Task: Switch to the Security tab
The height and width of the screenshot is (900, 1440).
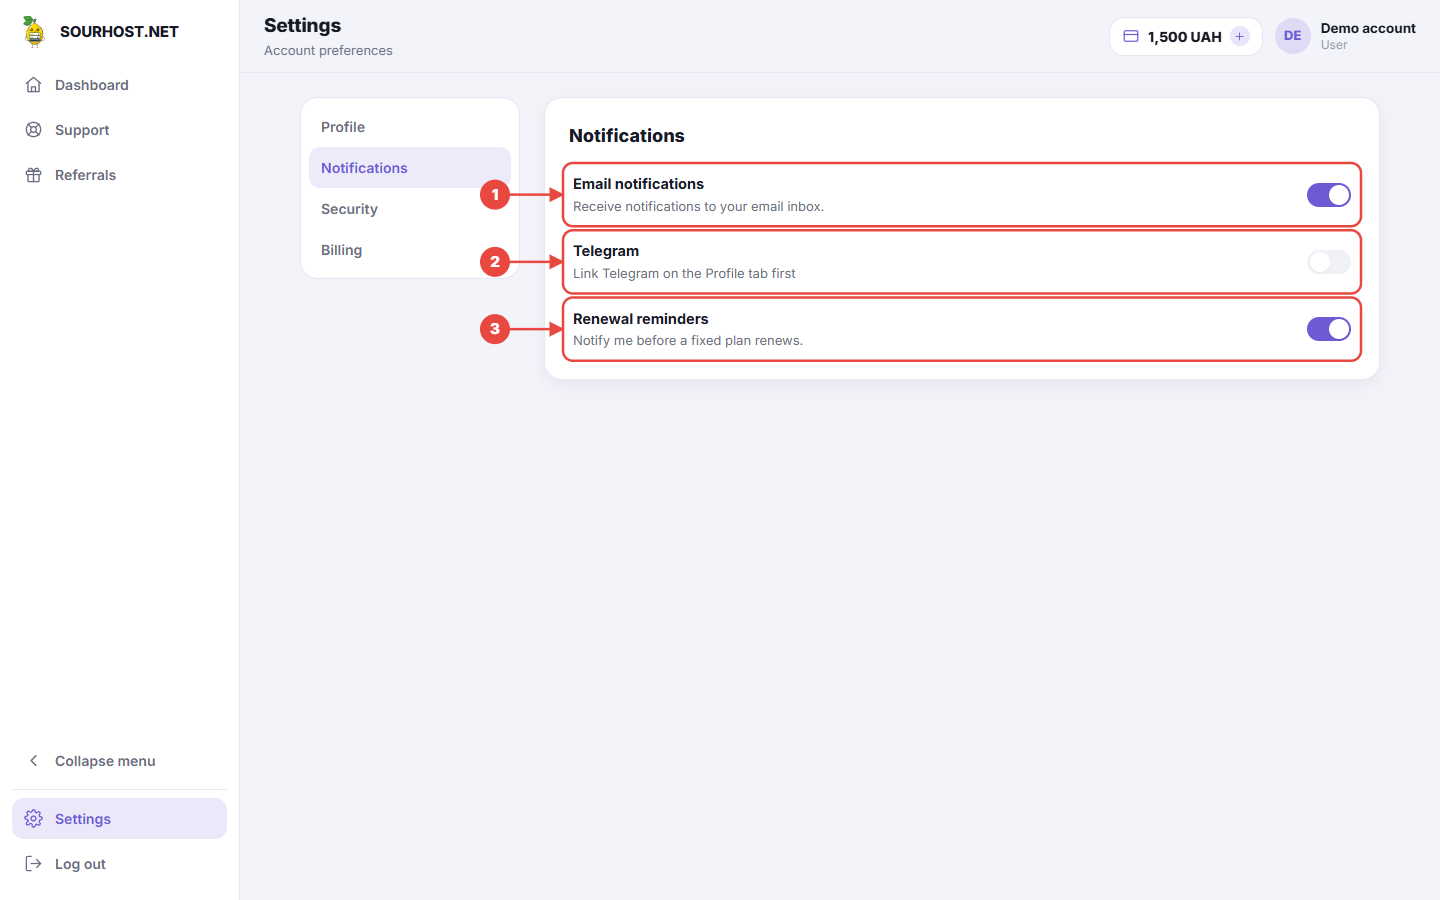Action: (410, 209)
